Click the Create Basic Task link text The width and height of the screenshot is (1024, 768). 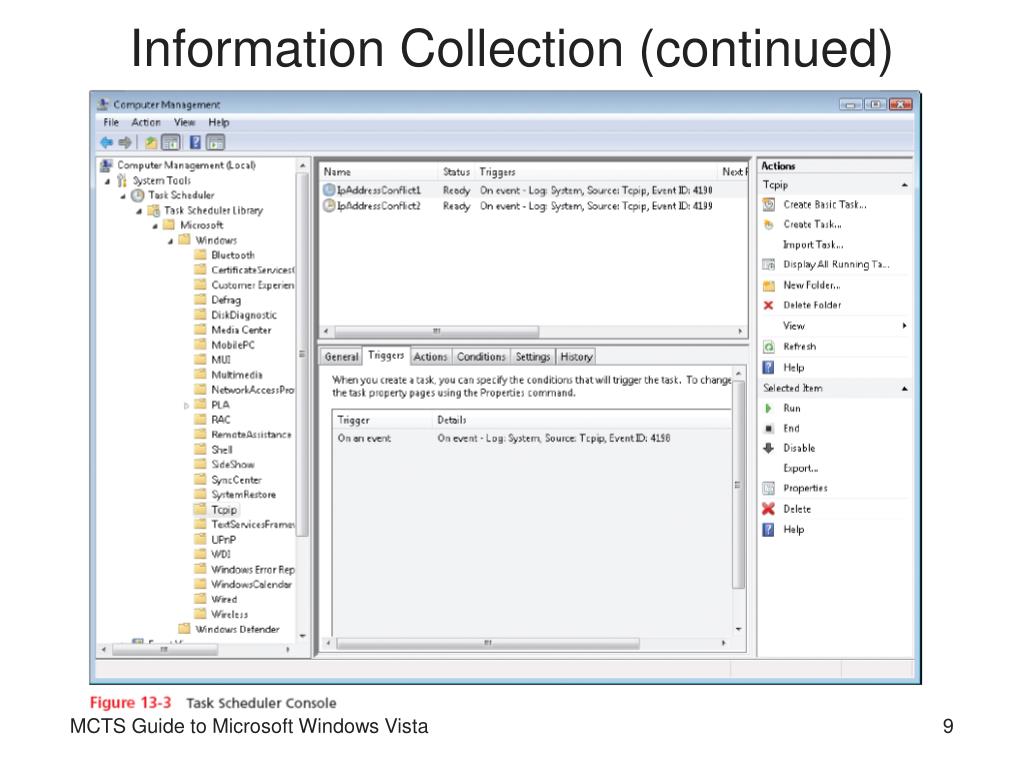tap(825, 204)
